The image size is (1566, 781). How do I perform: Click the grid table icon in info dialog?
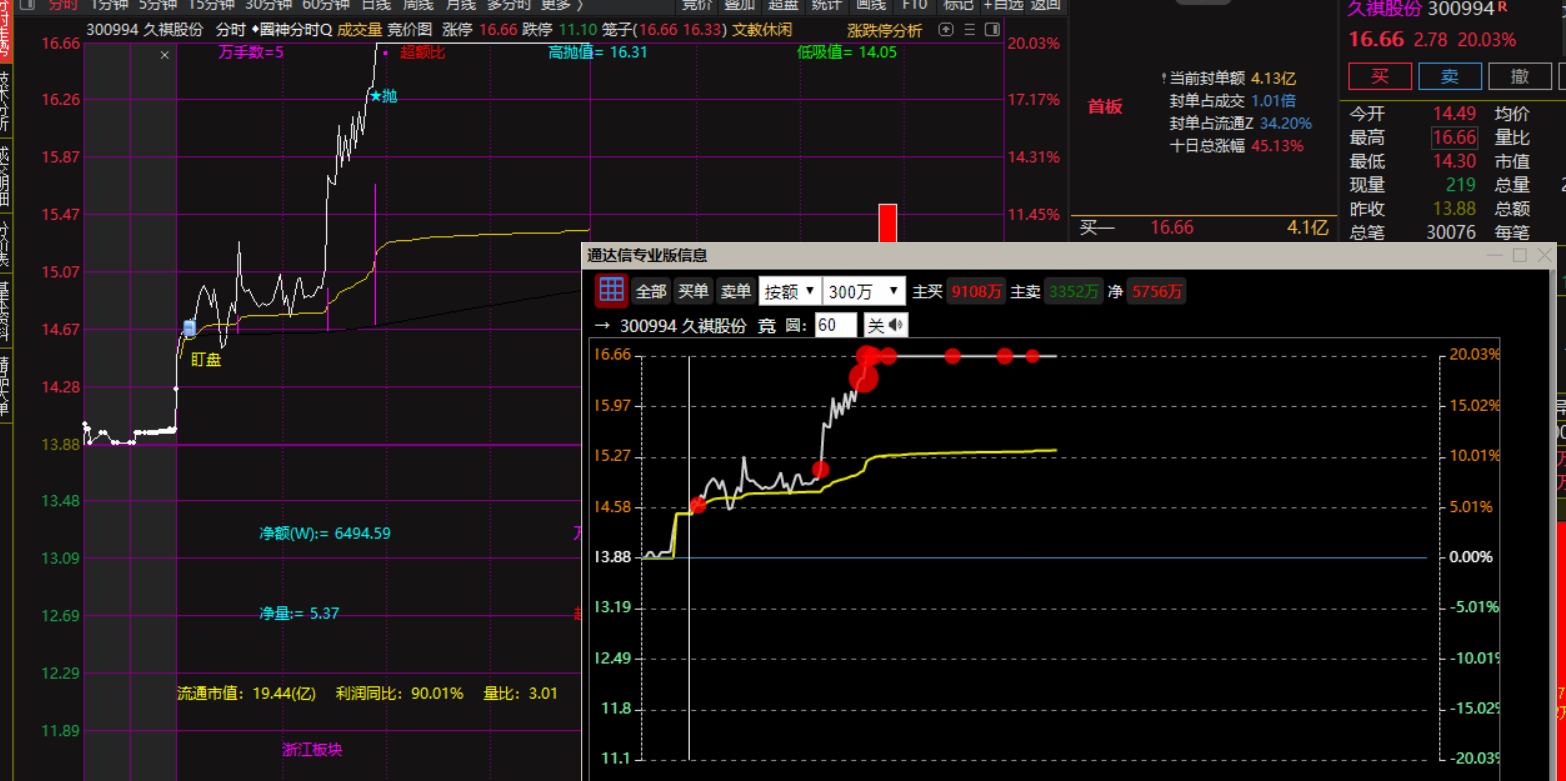(611, 291)
